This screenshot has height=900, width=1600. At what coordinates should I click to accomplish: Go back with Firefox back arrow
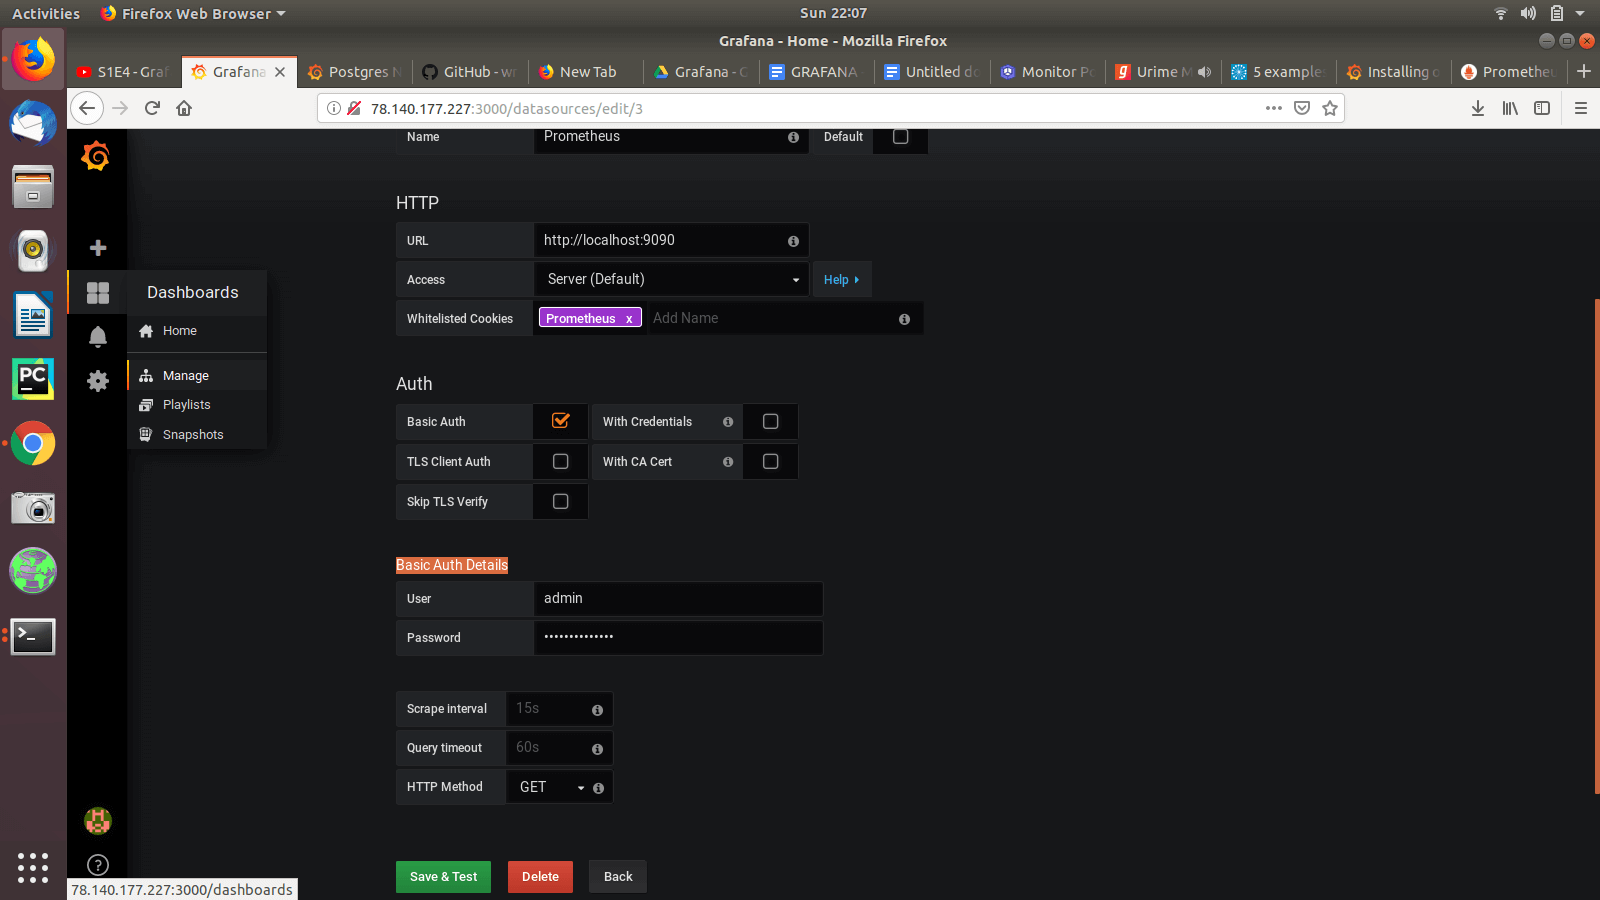[87, 108]
